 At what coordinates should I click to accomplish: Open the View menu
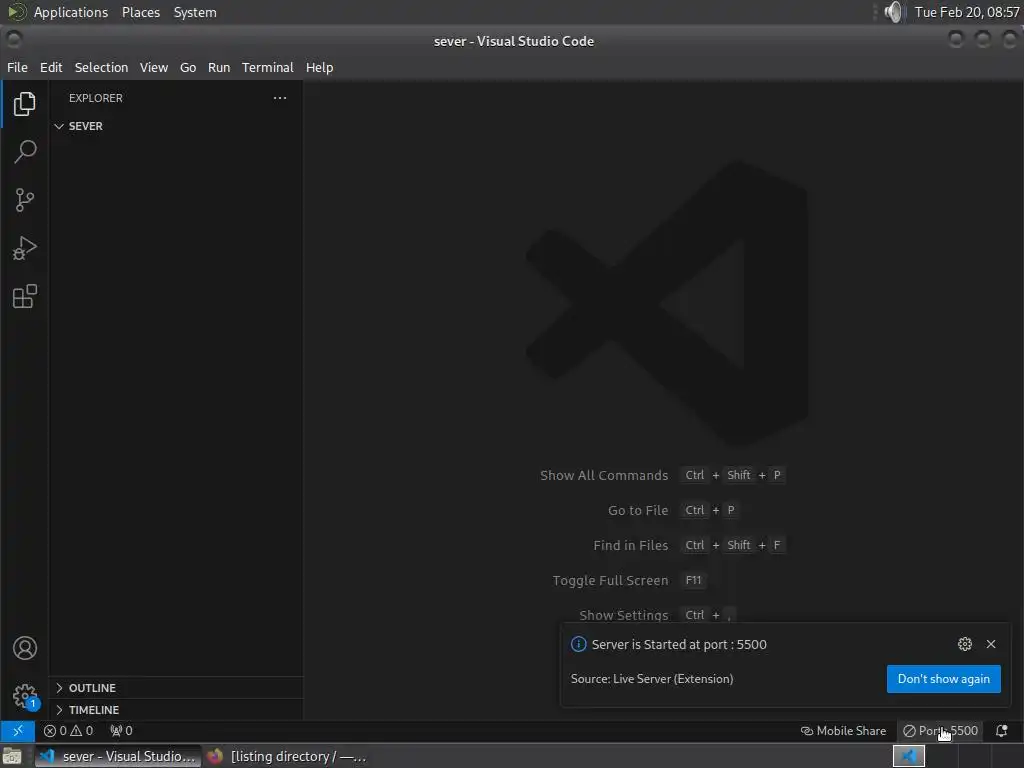click(153, 67)
